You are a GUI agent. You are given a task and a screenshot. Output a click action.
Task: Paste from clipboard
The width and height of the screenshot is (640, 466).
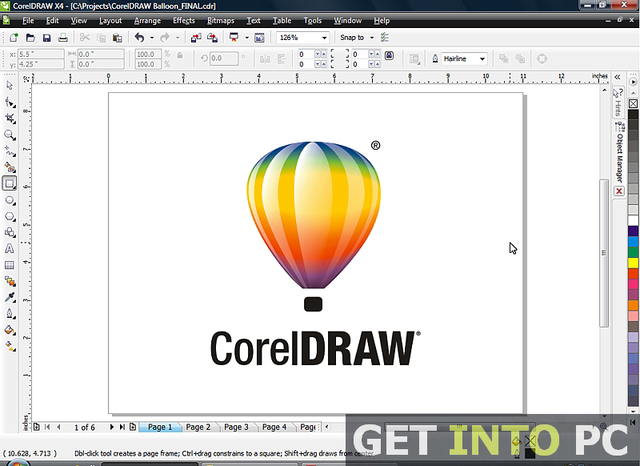tap(118, 38)
